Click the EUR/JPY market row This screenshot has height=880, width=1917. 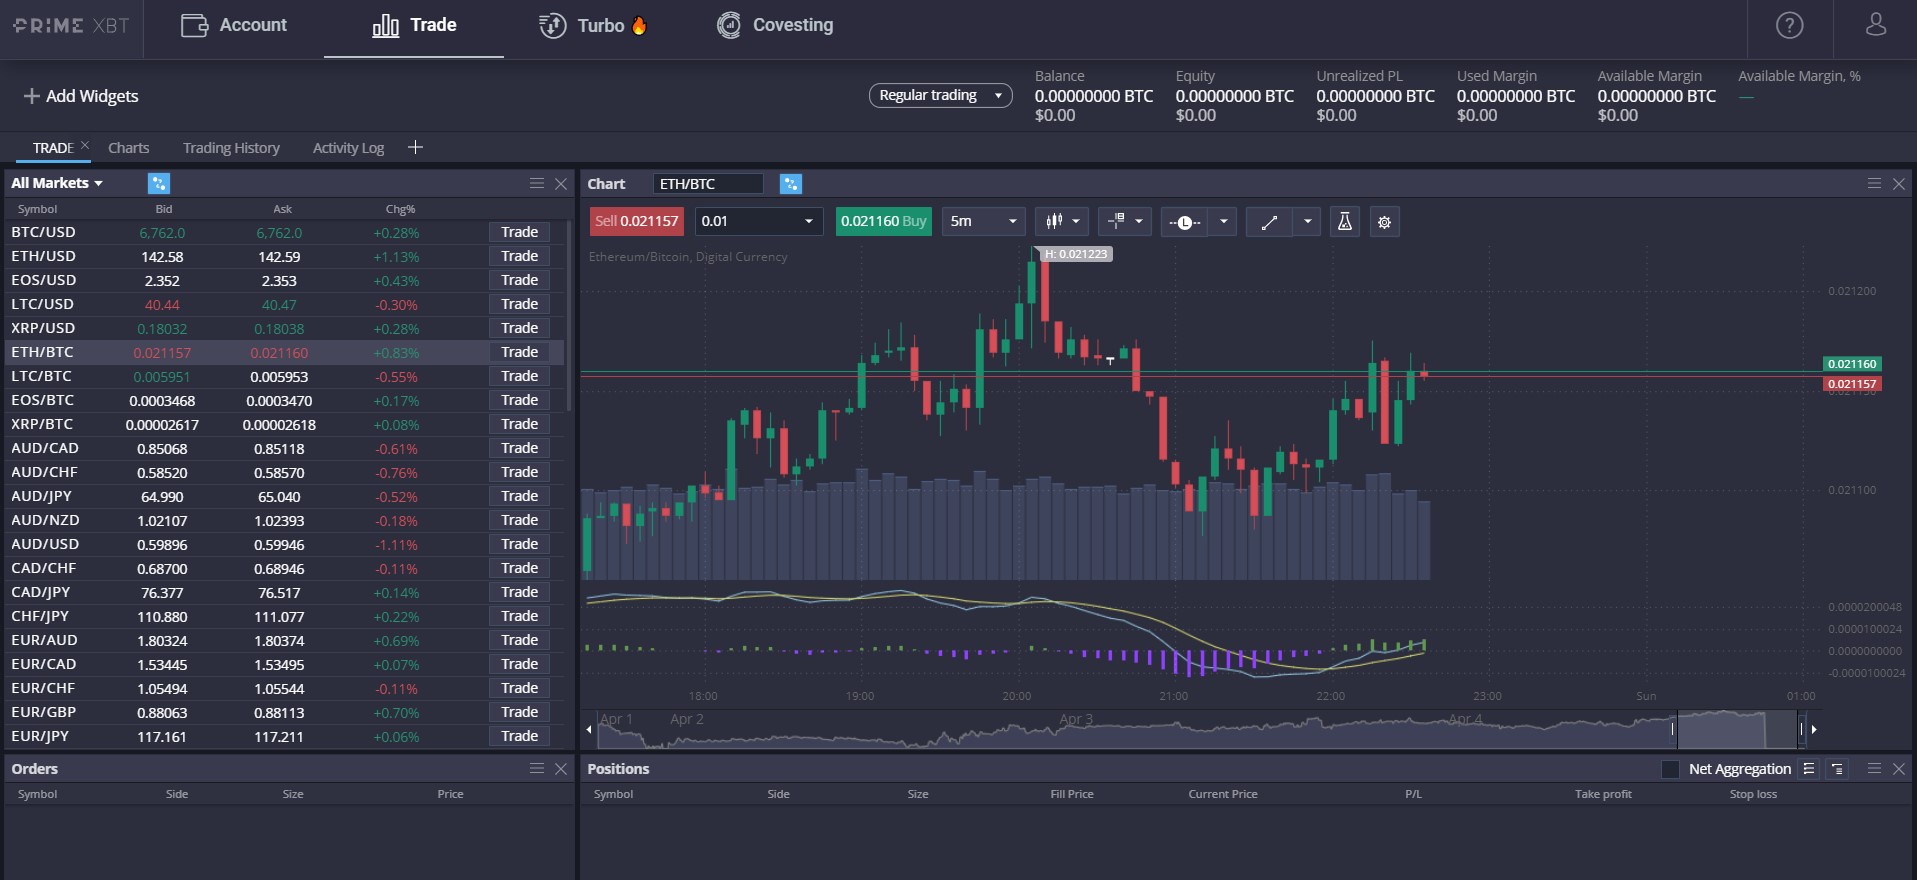[284, 736]
